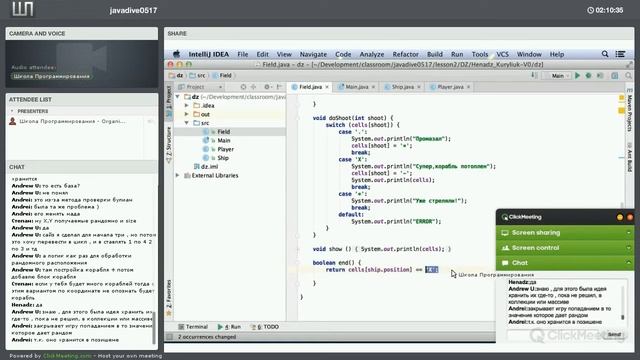Click the chat panel vertical scrollbar
Viewport: 640px width, 360px height.
[x=154, y=328]
